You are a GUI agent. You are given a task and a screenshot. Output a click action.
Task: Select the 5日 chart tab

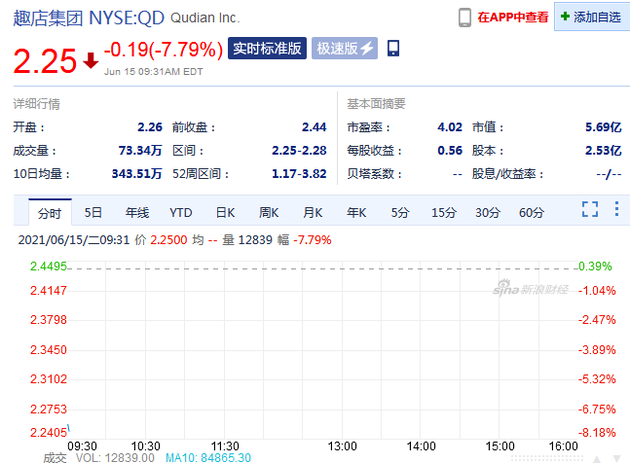tap(93, 212)
